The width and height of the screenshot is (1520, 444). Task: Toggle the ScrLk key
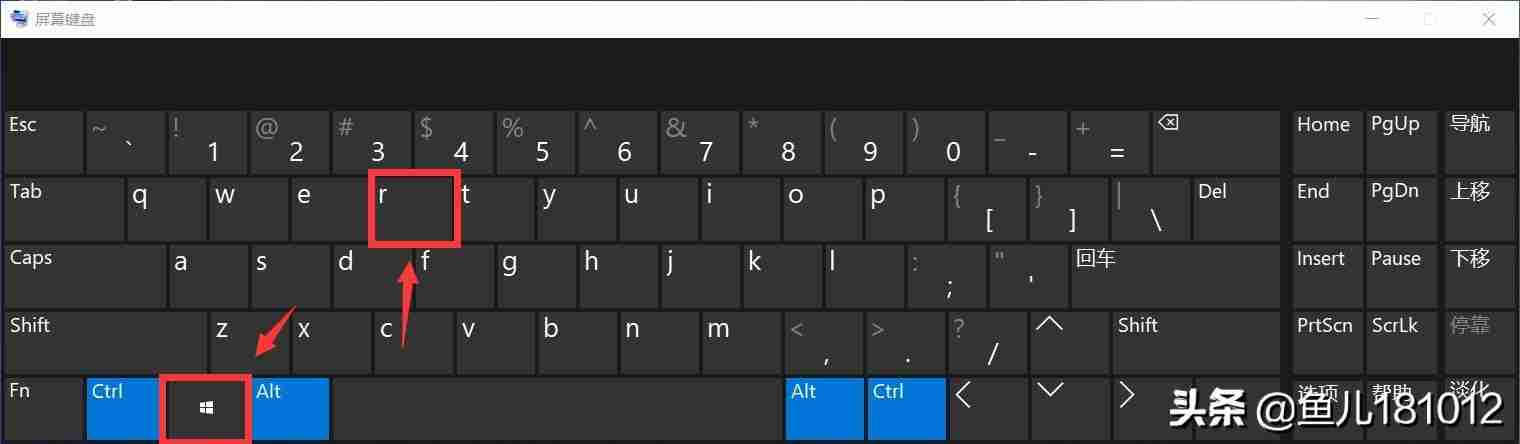tap(1402, 341)
